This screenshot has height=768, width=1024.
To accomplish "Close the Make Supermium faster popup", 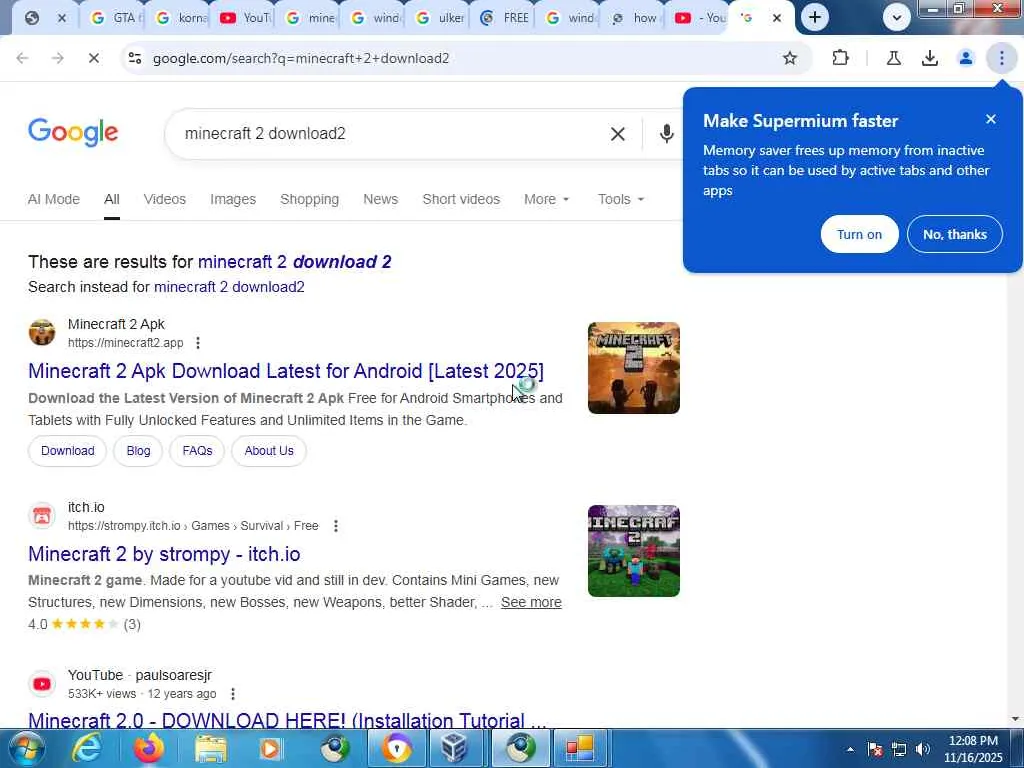I will pos(991,120).
